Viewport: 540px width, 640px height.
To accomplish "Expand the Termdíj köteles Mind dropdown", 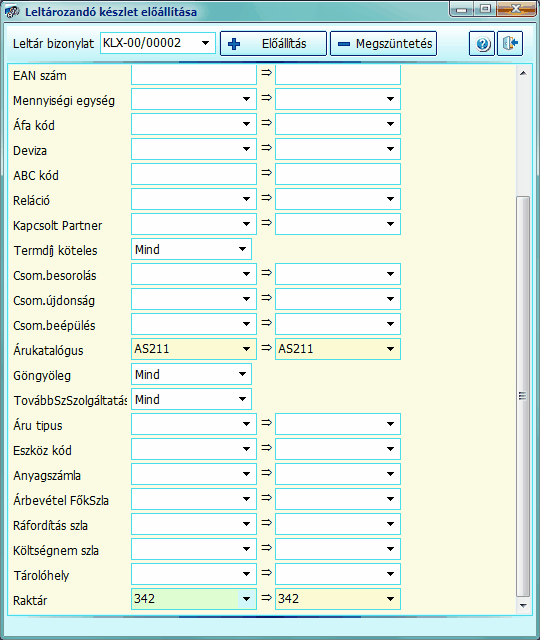I will coord(242,249).
